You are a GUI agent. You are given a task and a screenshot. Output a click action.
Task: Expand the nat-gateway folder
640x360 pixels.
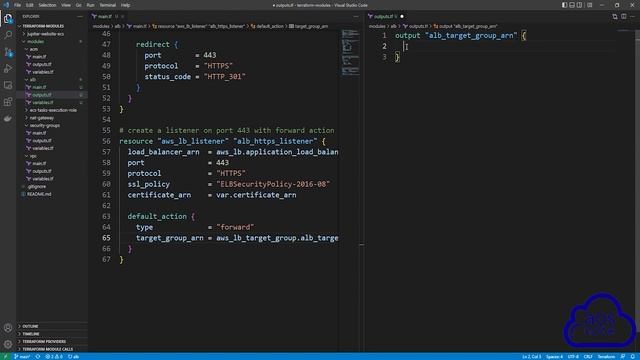point(42,118)
